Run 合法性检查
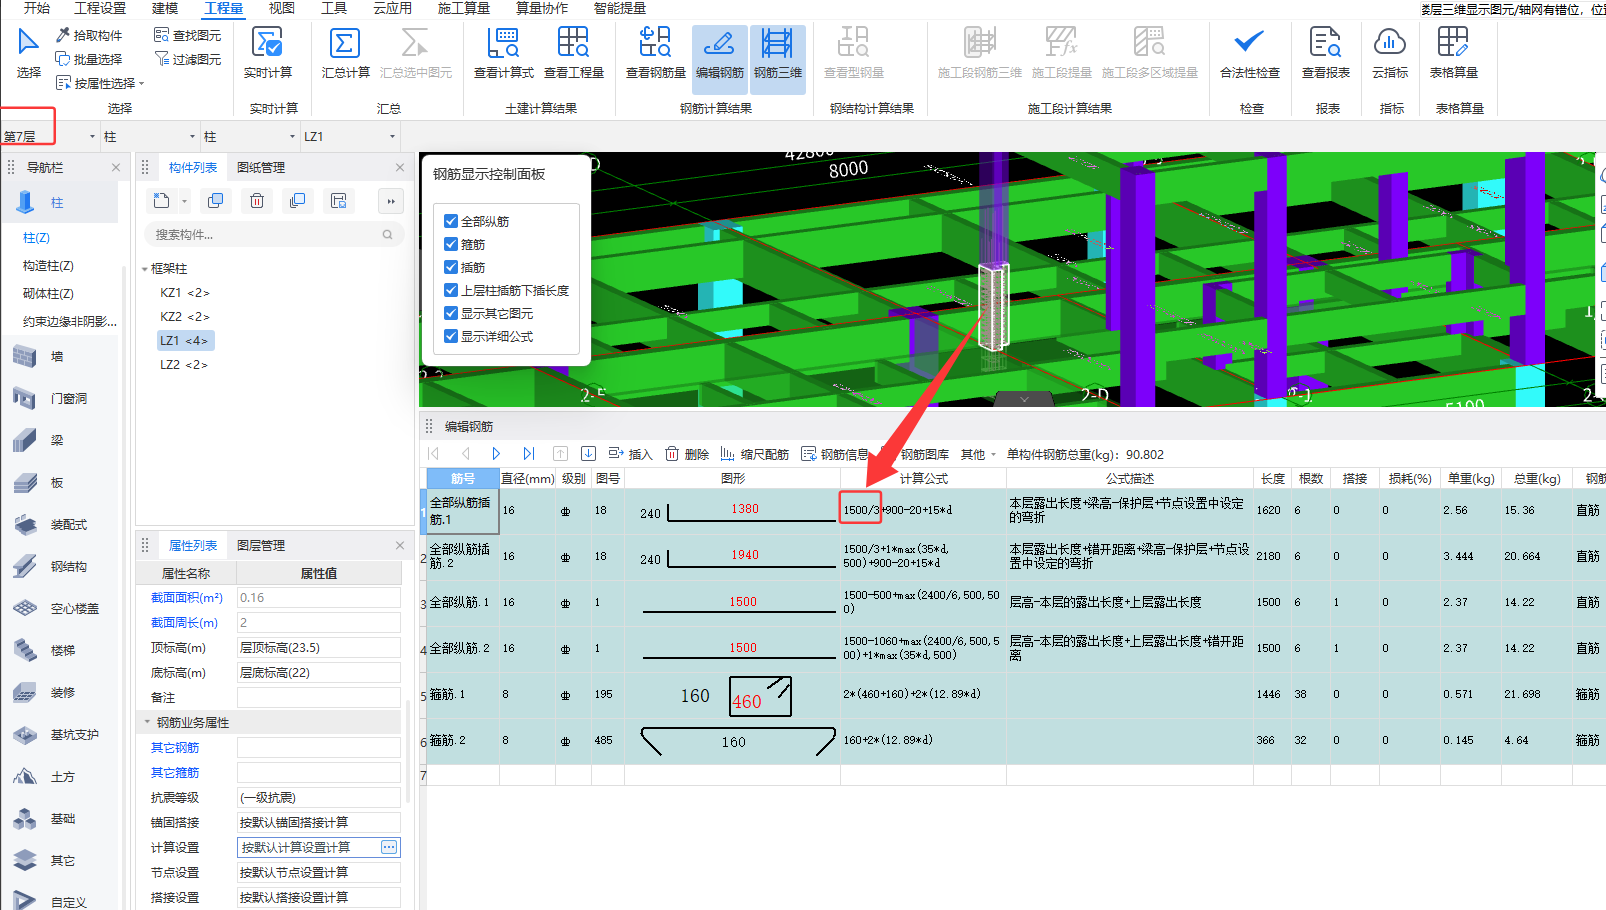Image resolution: width=1606 pixels, height=910 pixels. tap(1249, 54)
